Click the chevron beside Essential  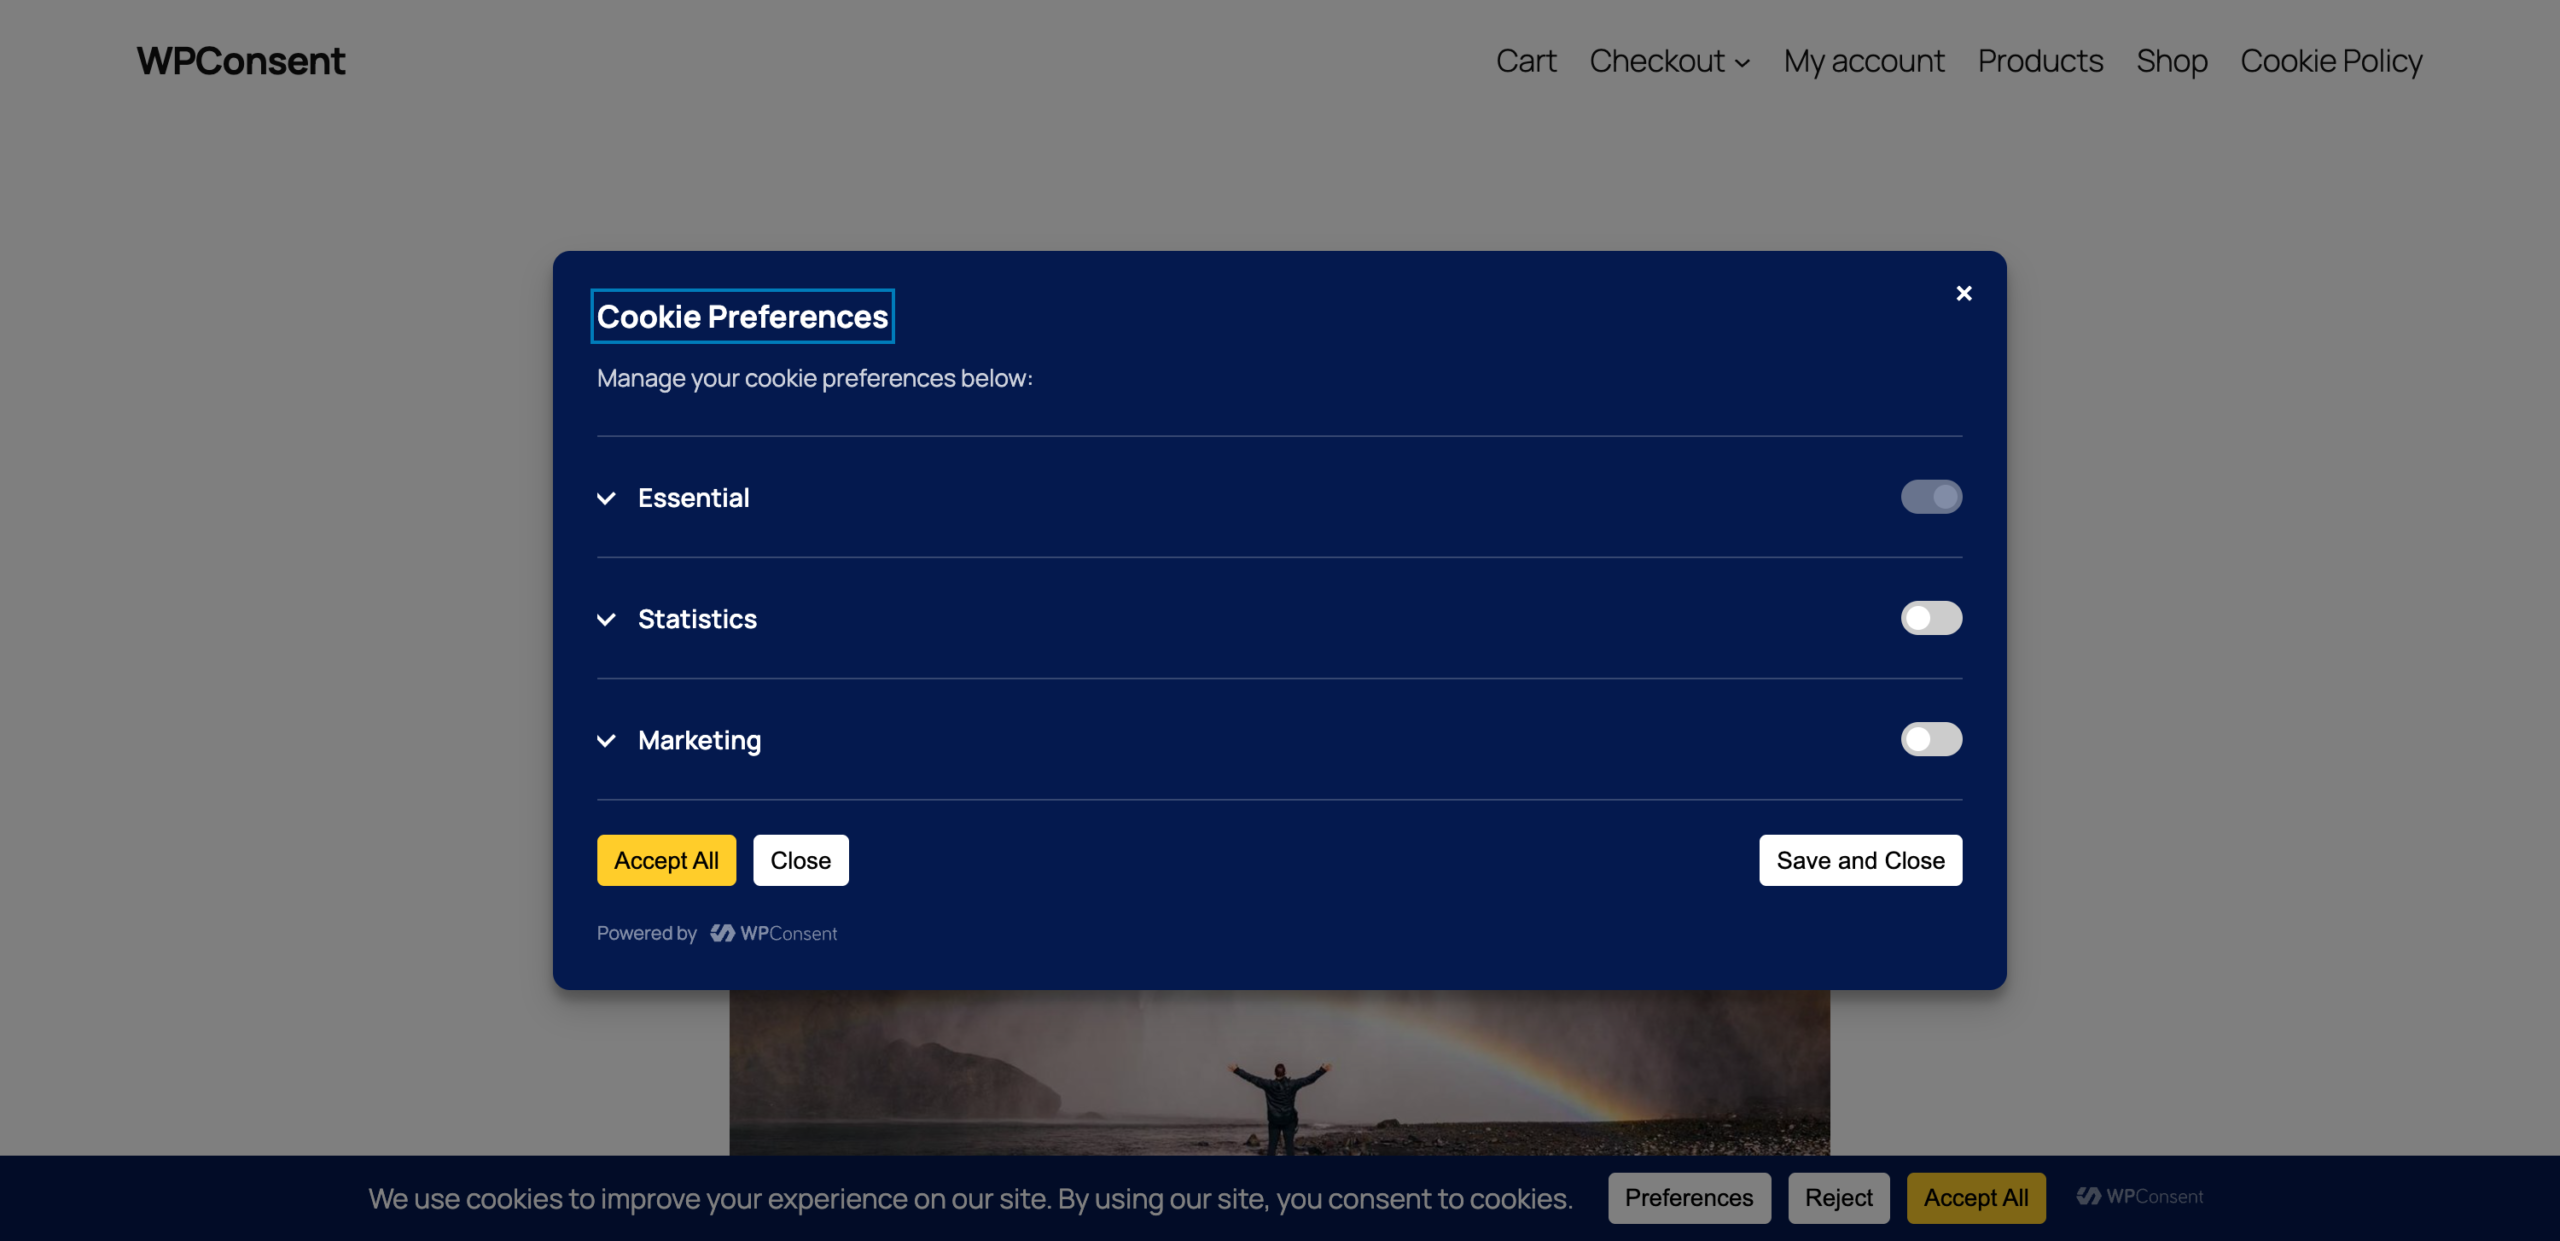coord(606,497)
